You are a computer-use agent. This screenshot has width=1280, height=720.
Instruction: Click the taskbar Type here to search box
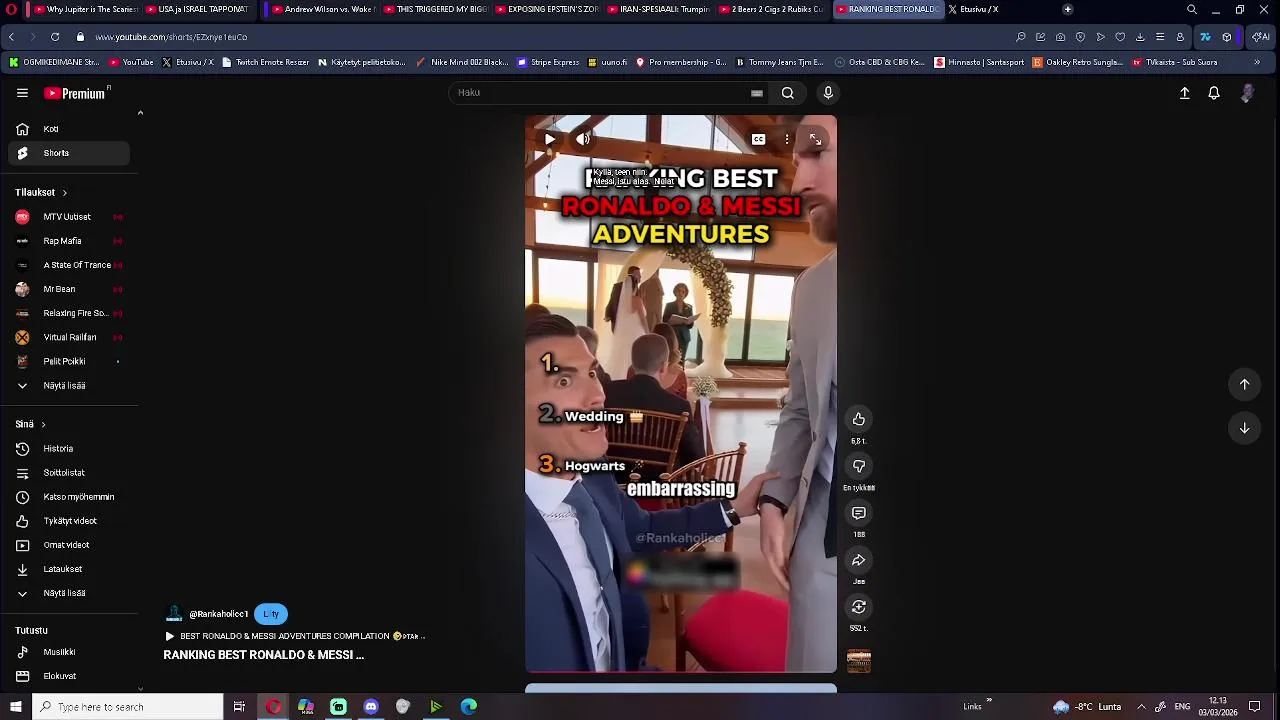click(127, 707)
